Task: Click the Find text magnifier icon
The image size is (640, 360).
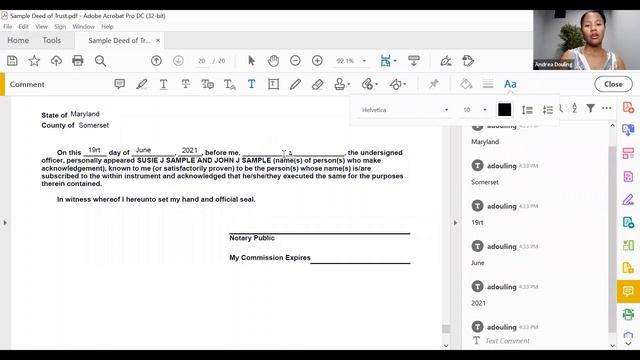Action: 100,61
